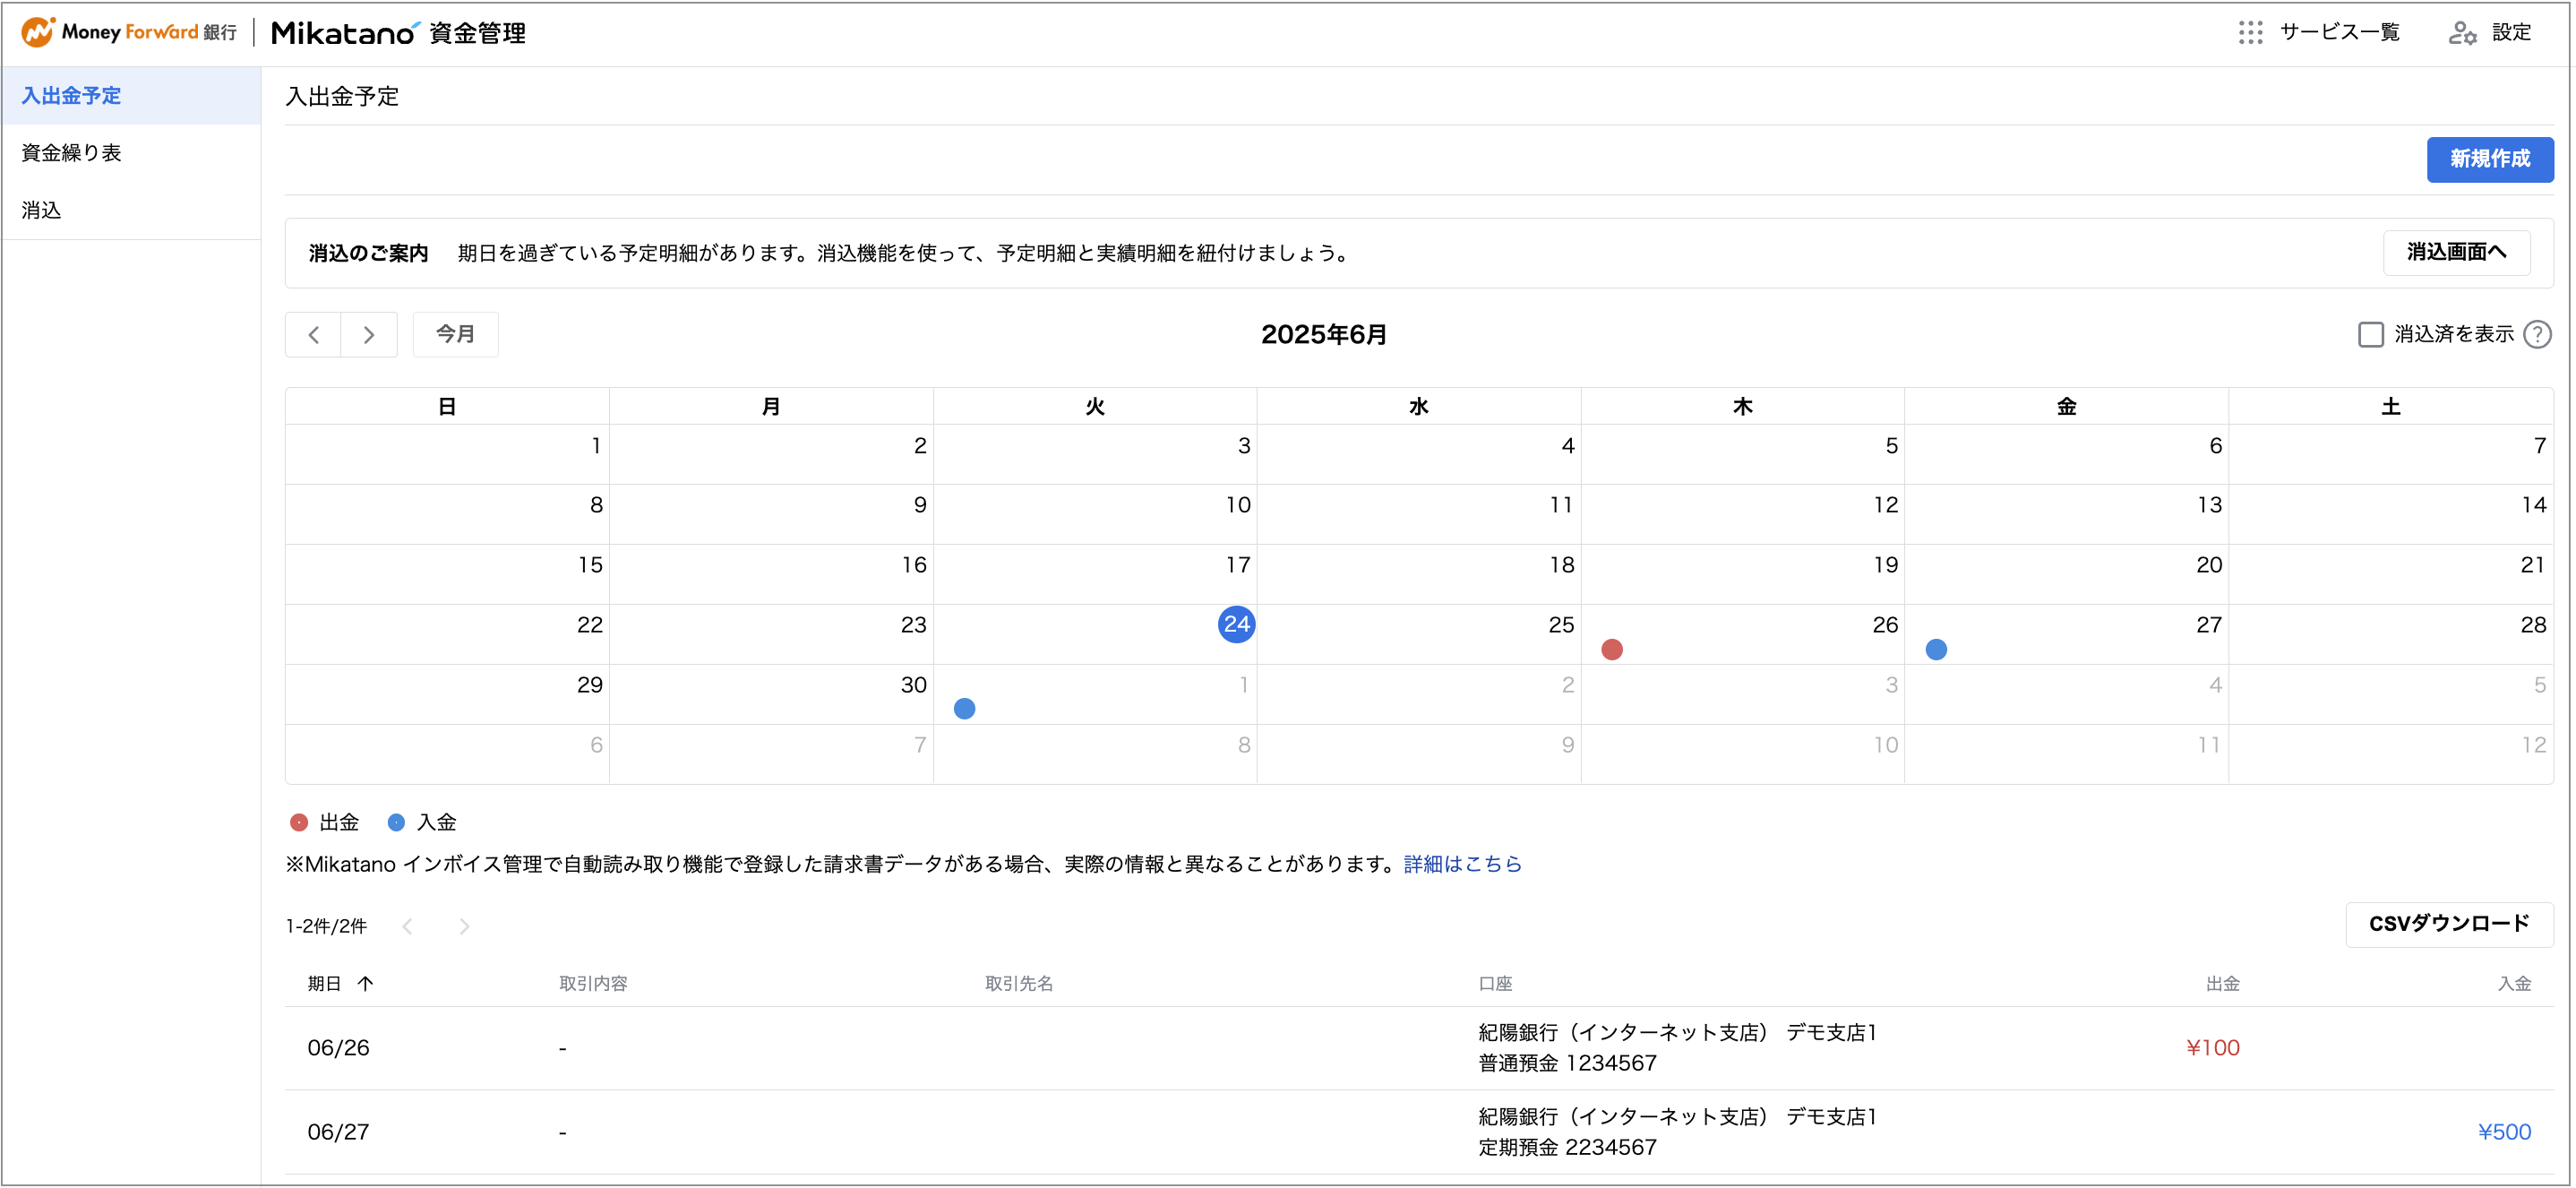Select highlighted date 24 in calendar

tap(1236, 625)
